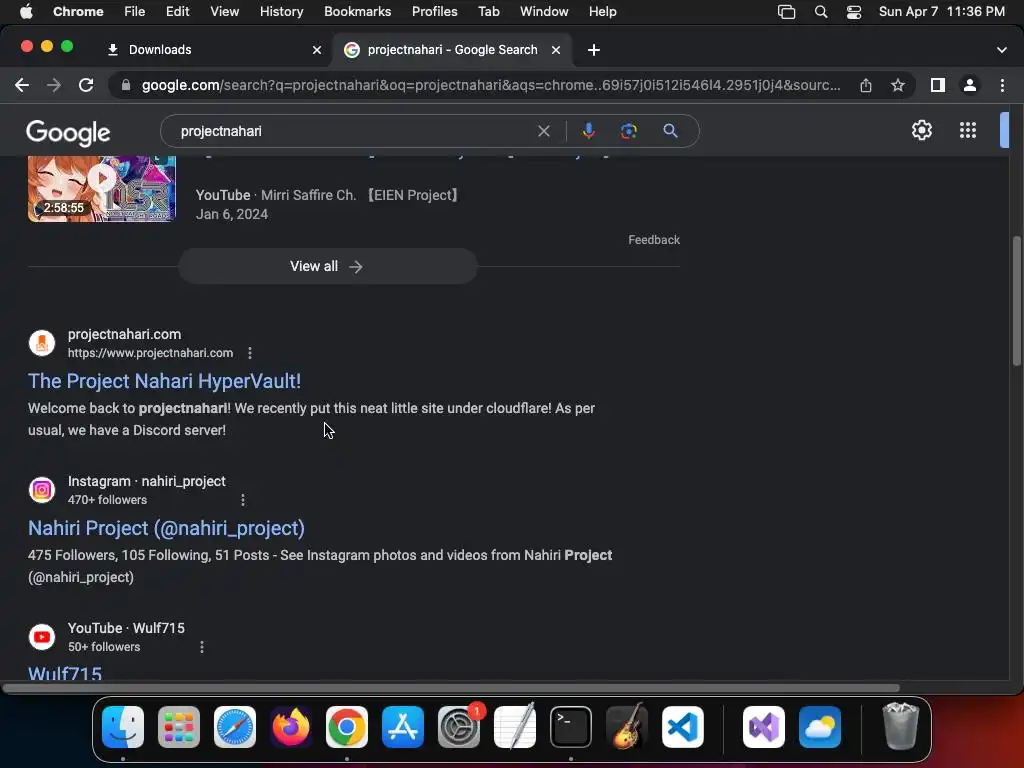Image resolution: width=1024 pixels, height=768 pixels.
Task: Open Terminal from the Dock
Action: pos(571,727)
